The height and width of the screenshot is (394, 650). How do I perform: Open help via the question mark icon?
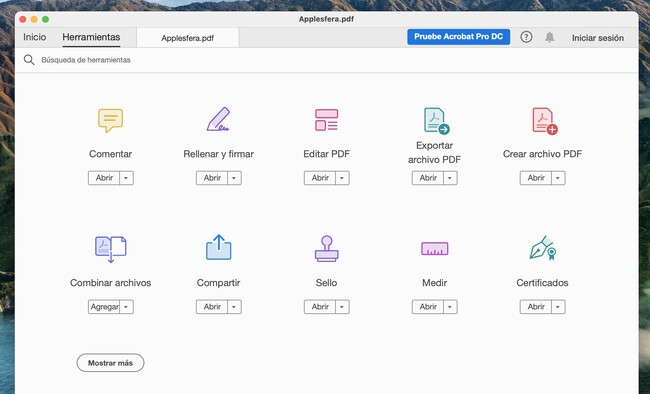pos(526,37)
